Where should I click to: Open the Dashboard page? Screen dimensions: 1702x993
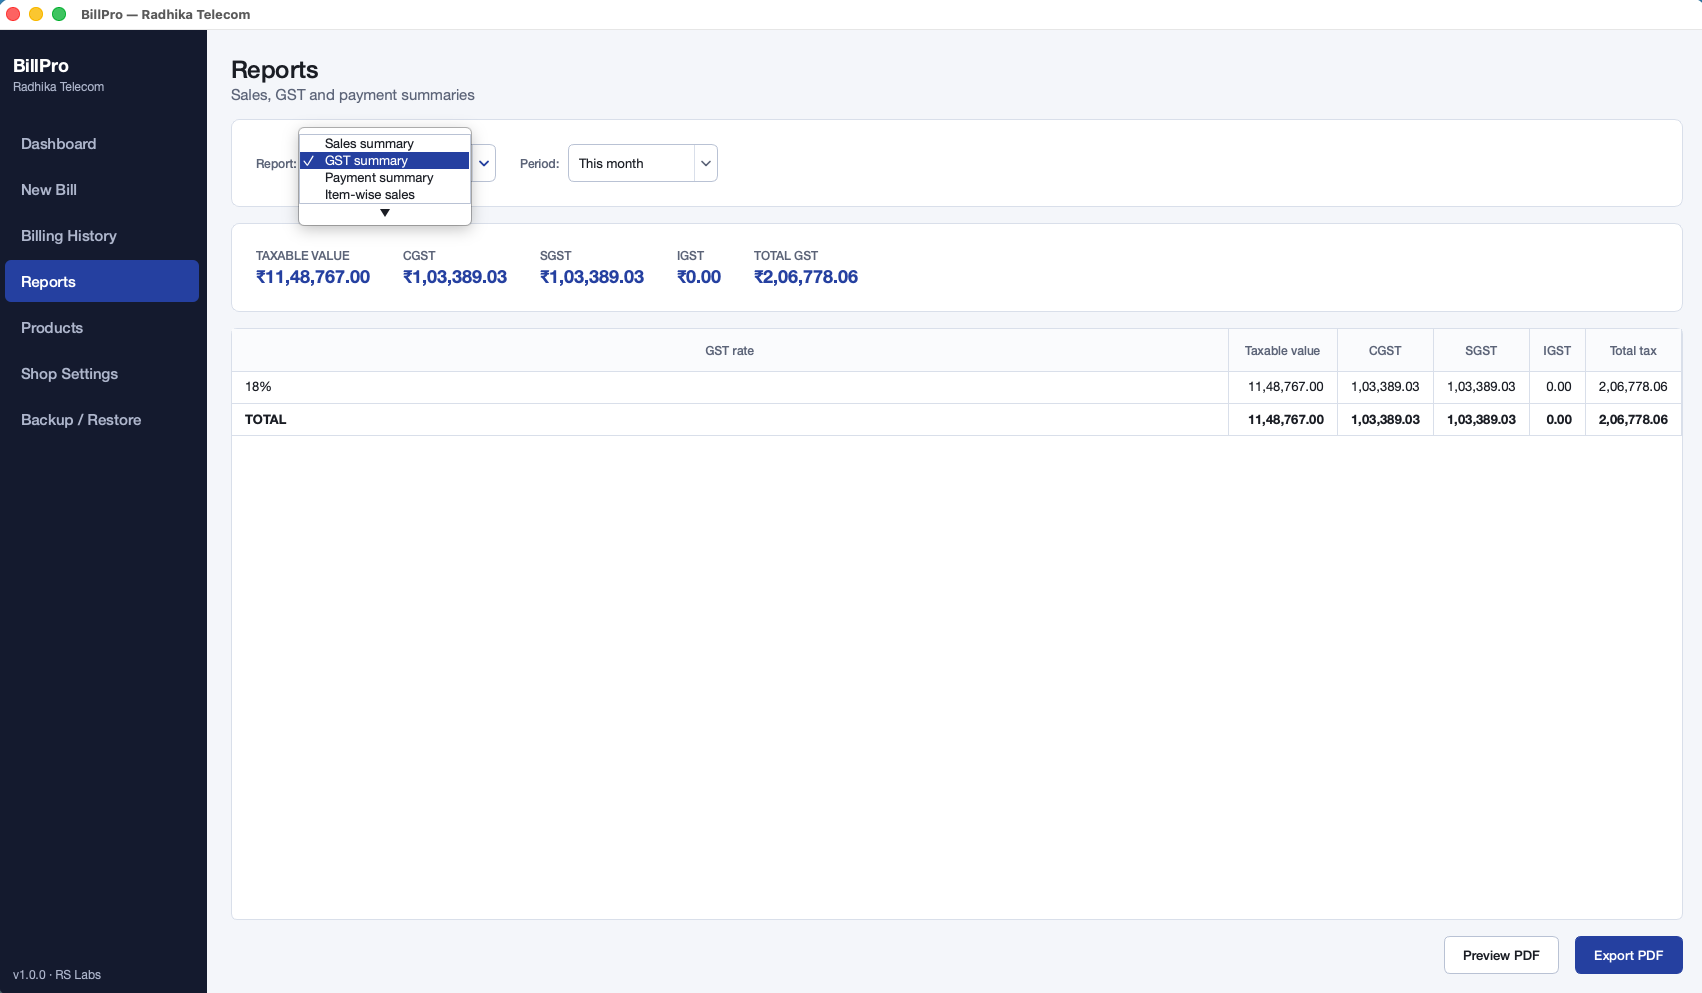102,144
